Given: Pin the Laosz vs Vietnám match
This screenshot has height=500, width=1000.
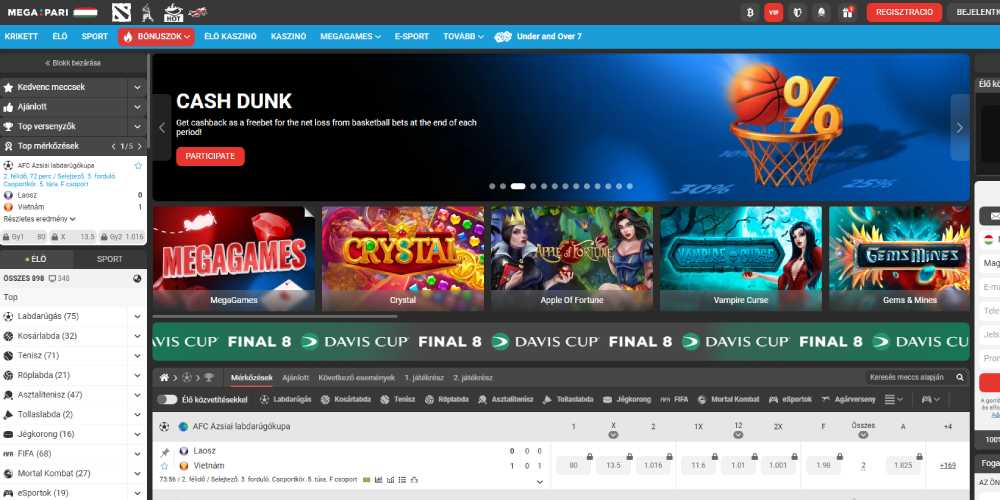Looking at the screenshot, I should click(x=164, y=451).
